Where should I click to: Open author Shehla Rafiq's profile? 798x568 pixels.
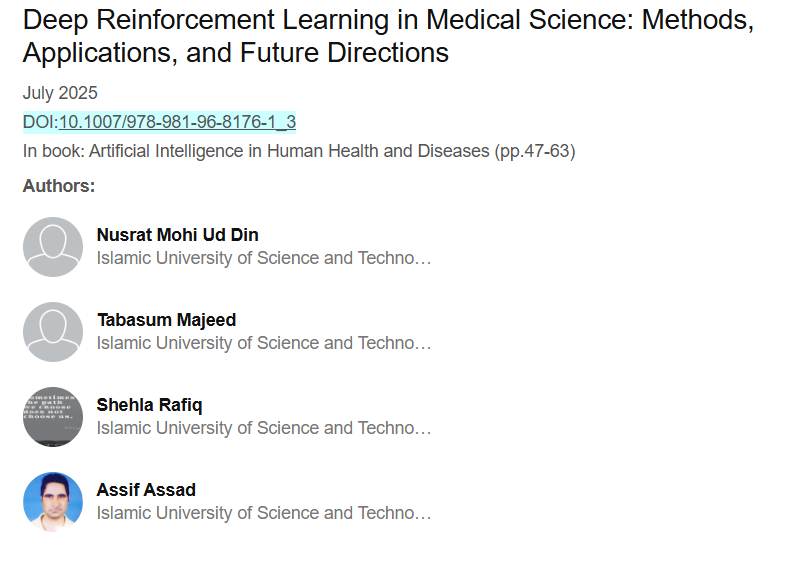149,405
